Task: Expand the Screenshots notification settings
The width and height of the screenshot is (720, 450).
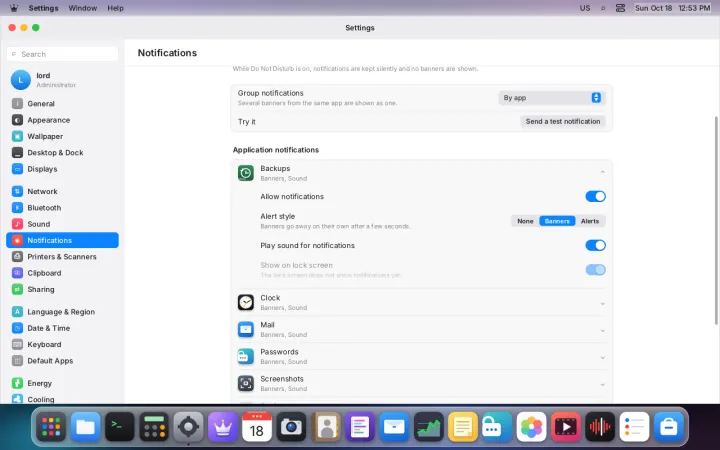Action: tap(602, 385)
